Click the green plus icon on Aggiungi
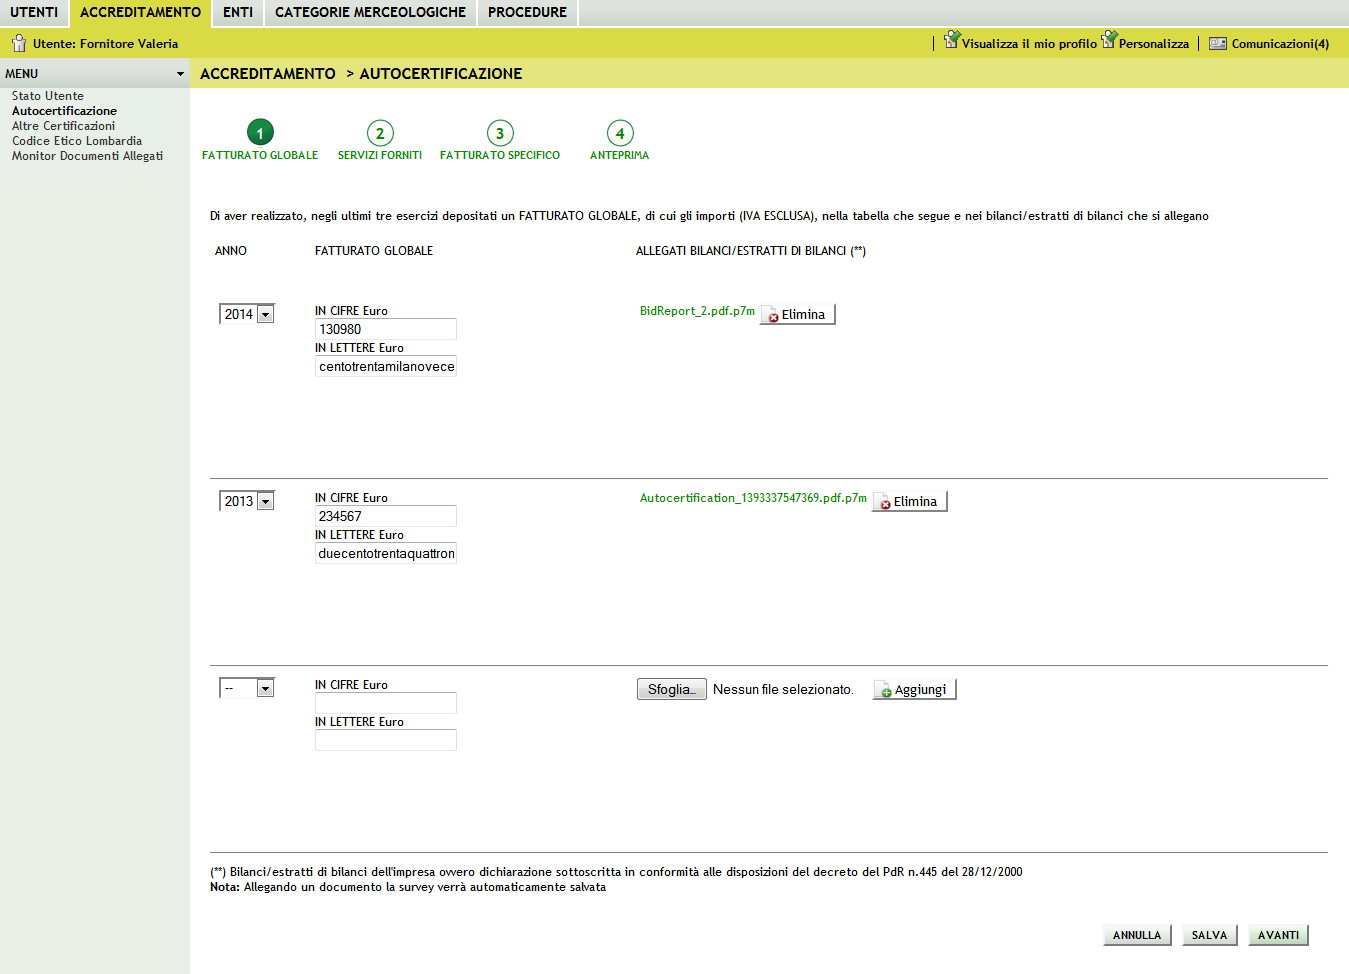 [885, 691]
